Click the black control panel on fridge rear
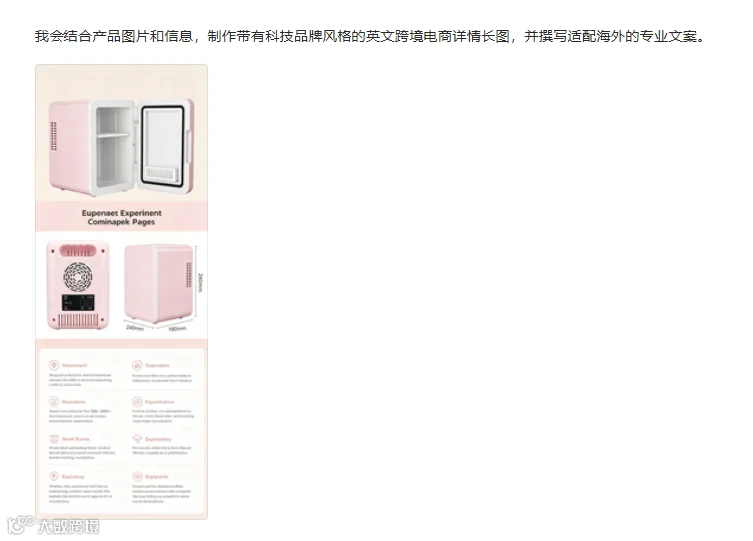The height and width of the screenshot is (541, 753). pos(78,303)
